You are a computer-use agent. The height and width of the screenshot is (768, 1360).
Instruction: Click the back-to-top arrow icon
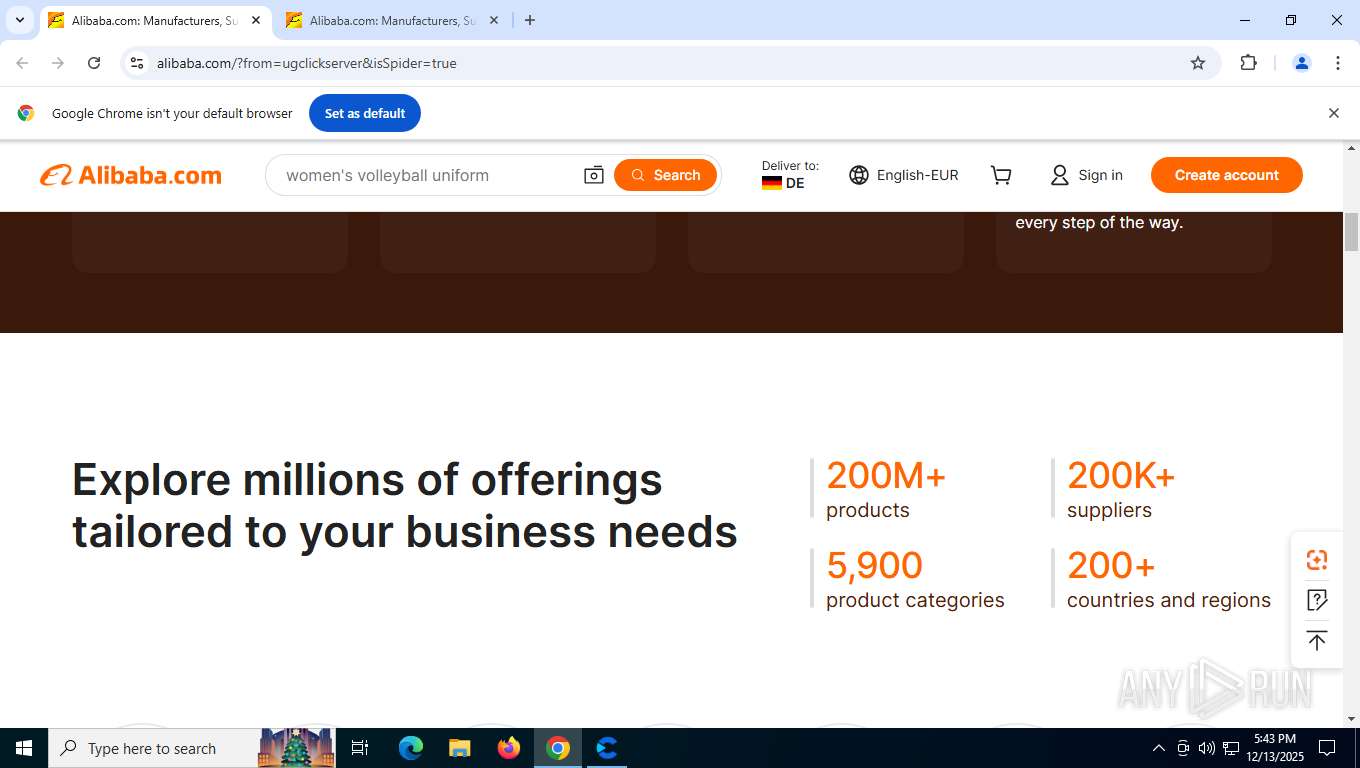[1317, 640]
